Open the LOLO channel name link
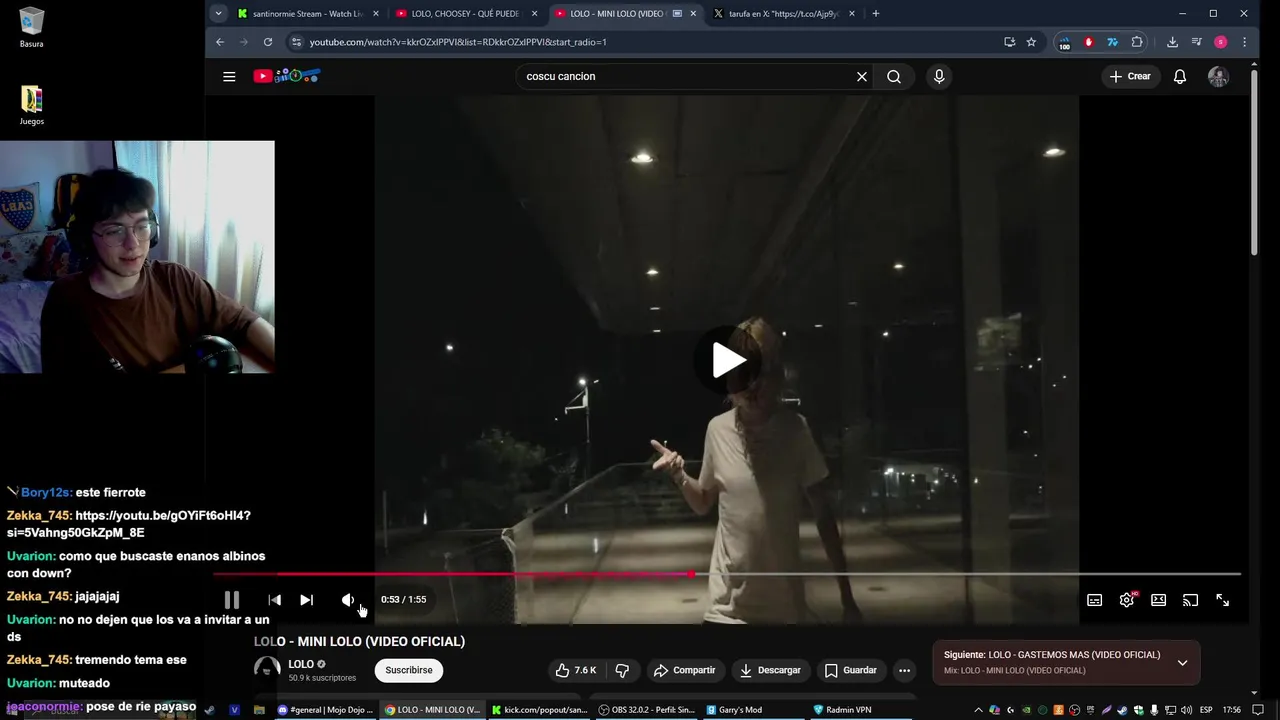This screenshot has width=1280, height=720. coord(301,664)
